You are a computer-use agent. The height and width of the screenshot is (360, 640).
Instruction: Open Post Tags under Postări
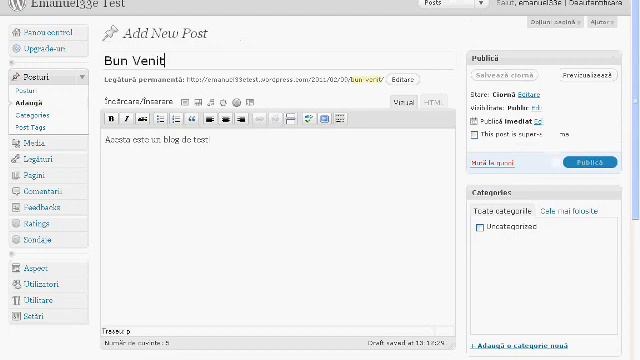30,127
